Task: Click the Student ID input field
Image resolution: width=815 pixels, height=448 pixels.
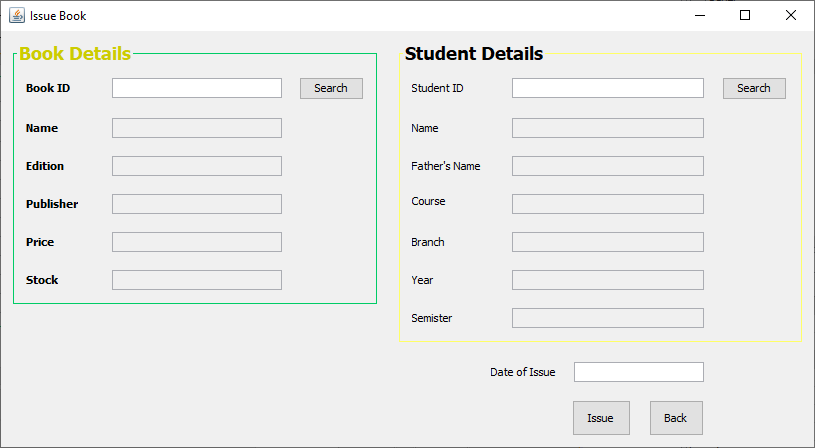Action: [607, 88]
